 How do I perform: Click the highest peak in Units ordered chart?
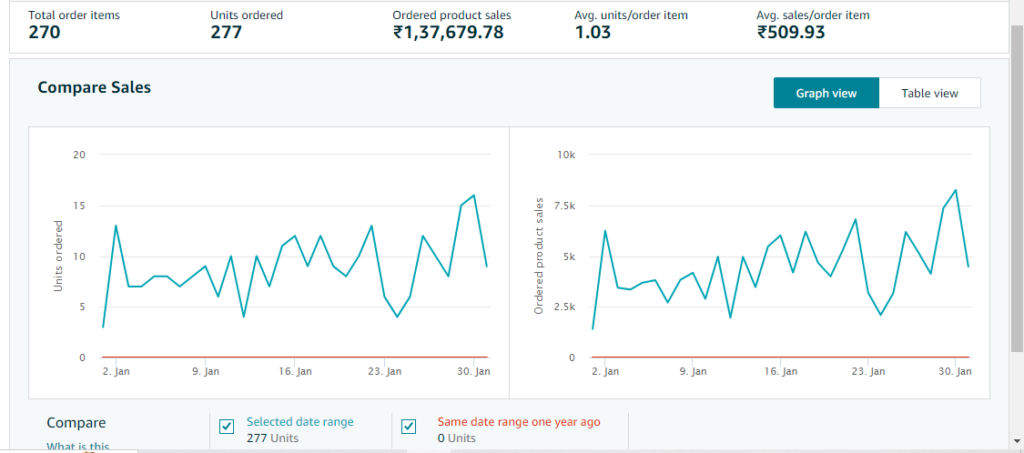[x=473, y=195]
